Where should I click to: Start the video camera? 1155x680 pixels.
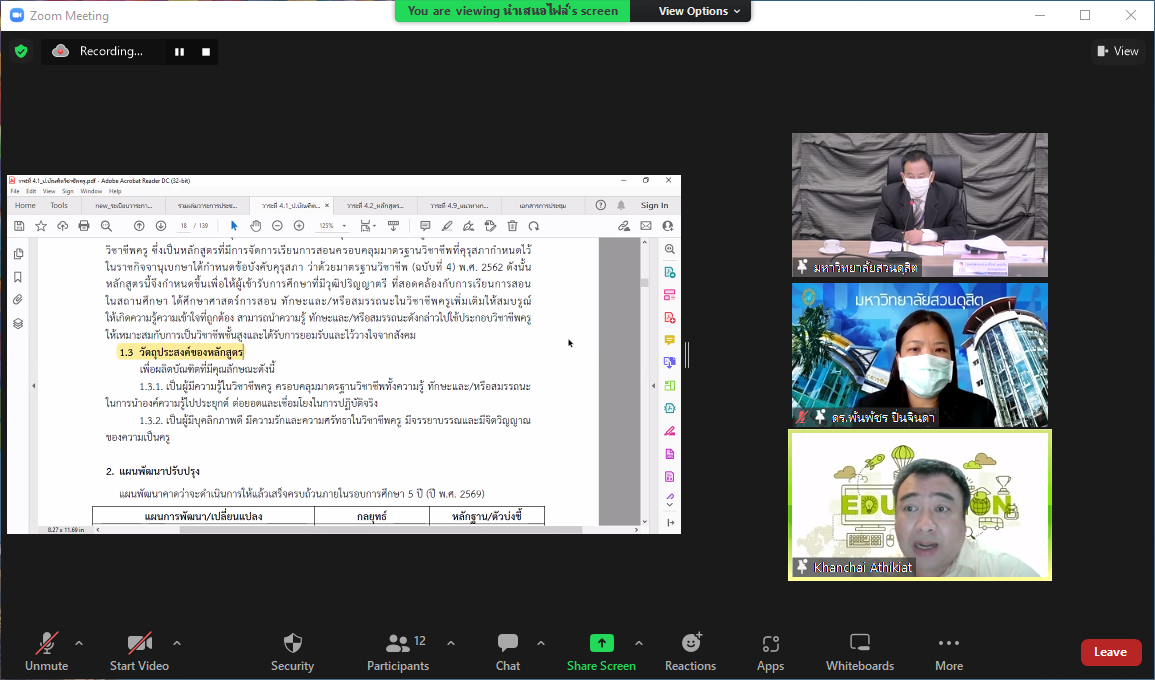139,643
